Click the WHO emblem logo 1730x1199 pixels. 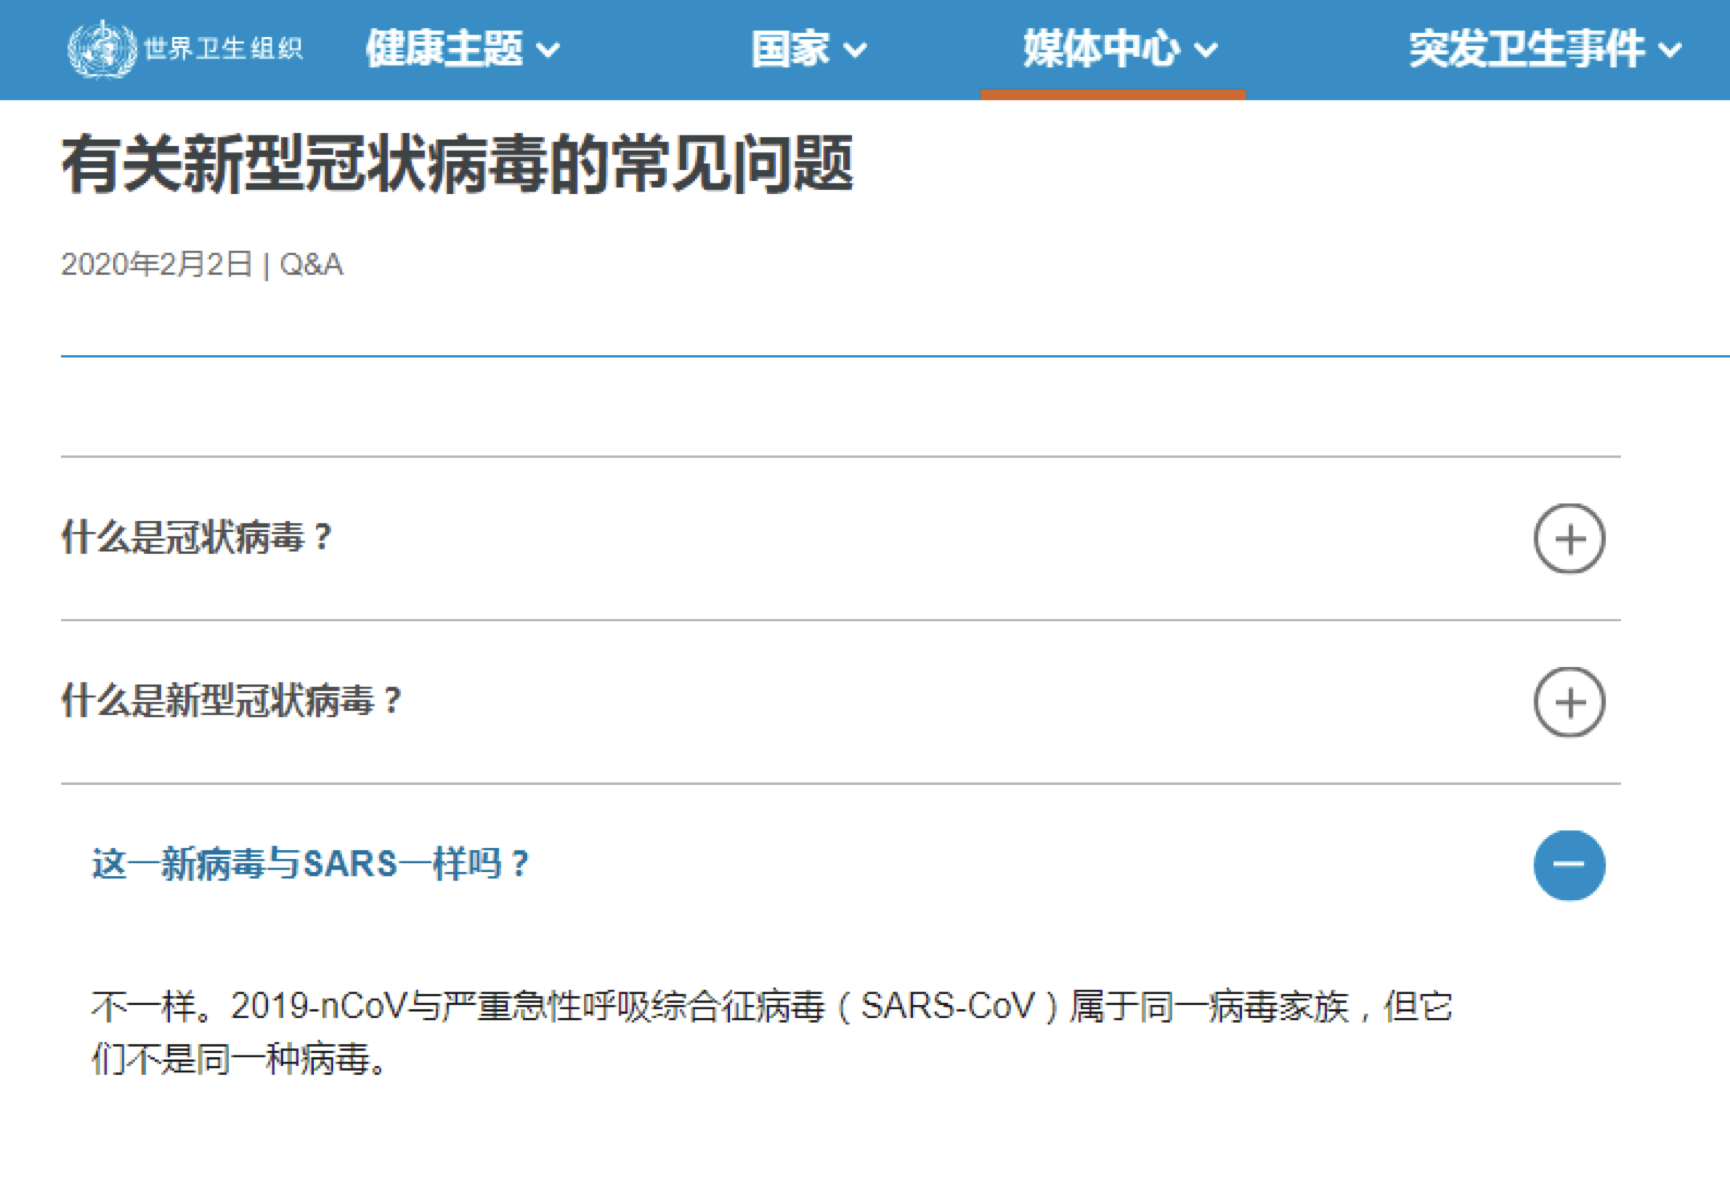coord(101,48)
